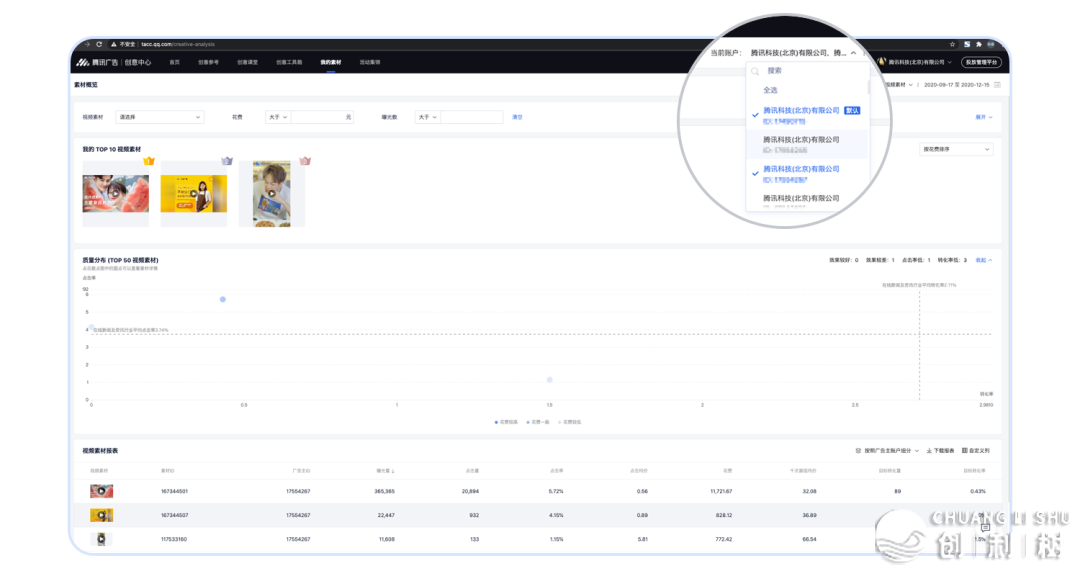Open the 按花费排序 sort dropdown
This screenshot has width=1080, height=571.
click(x=956, y=149)
